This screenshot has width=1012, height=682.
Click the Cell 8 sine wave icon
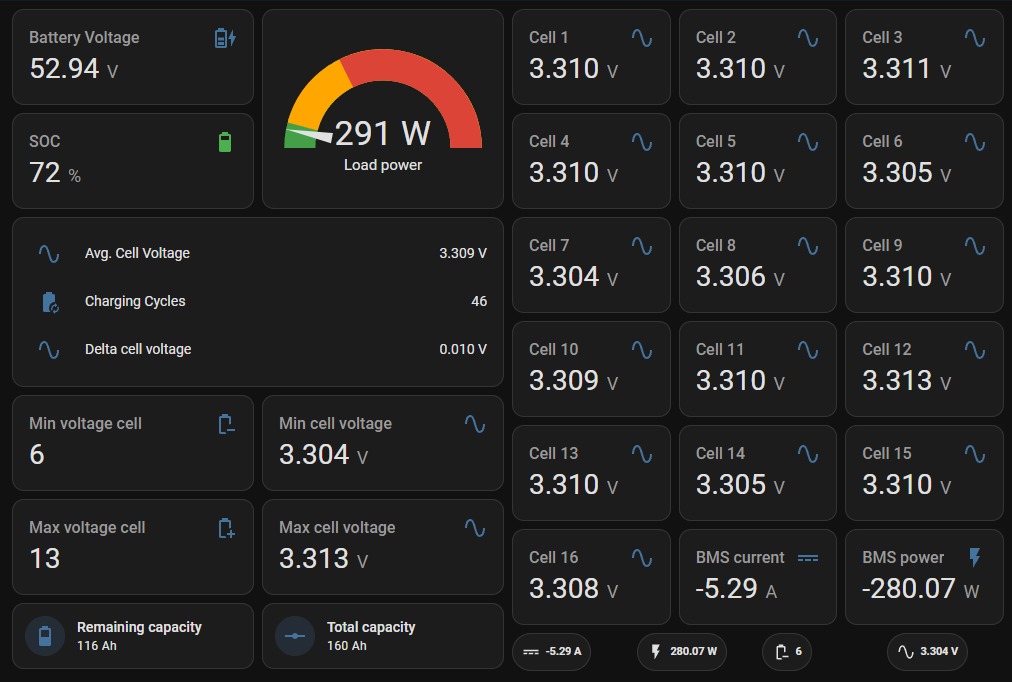click(807, 246)
